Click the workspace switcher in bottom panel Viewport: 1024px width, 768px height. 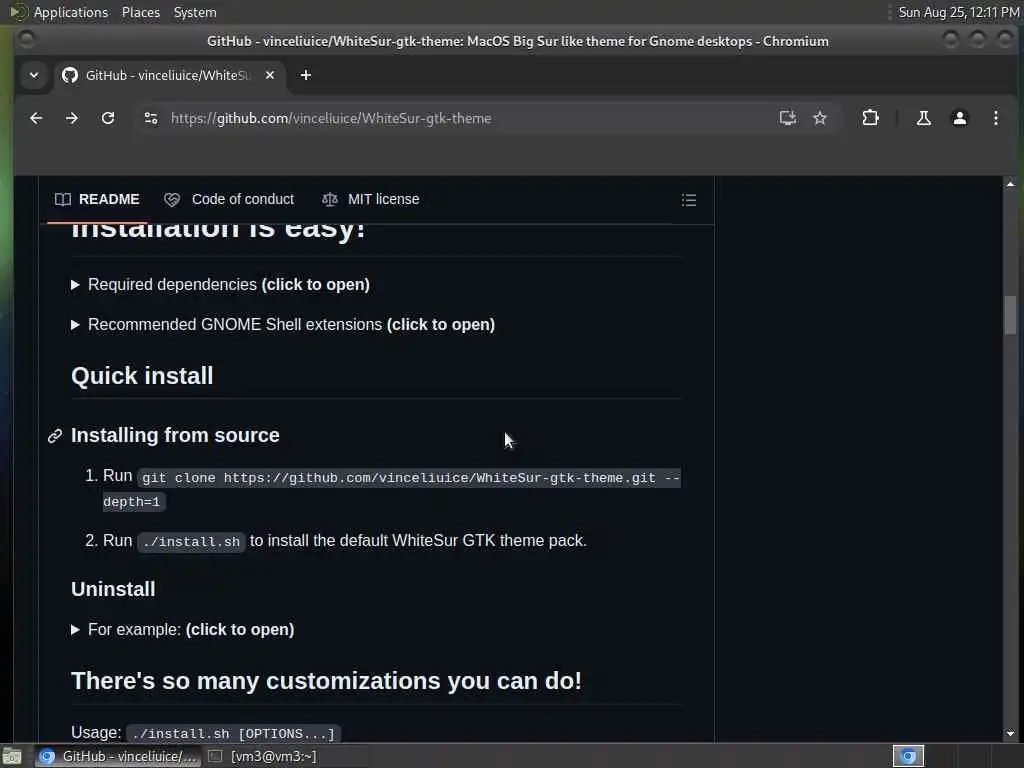coord(908,756)
